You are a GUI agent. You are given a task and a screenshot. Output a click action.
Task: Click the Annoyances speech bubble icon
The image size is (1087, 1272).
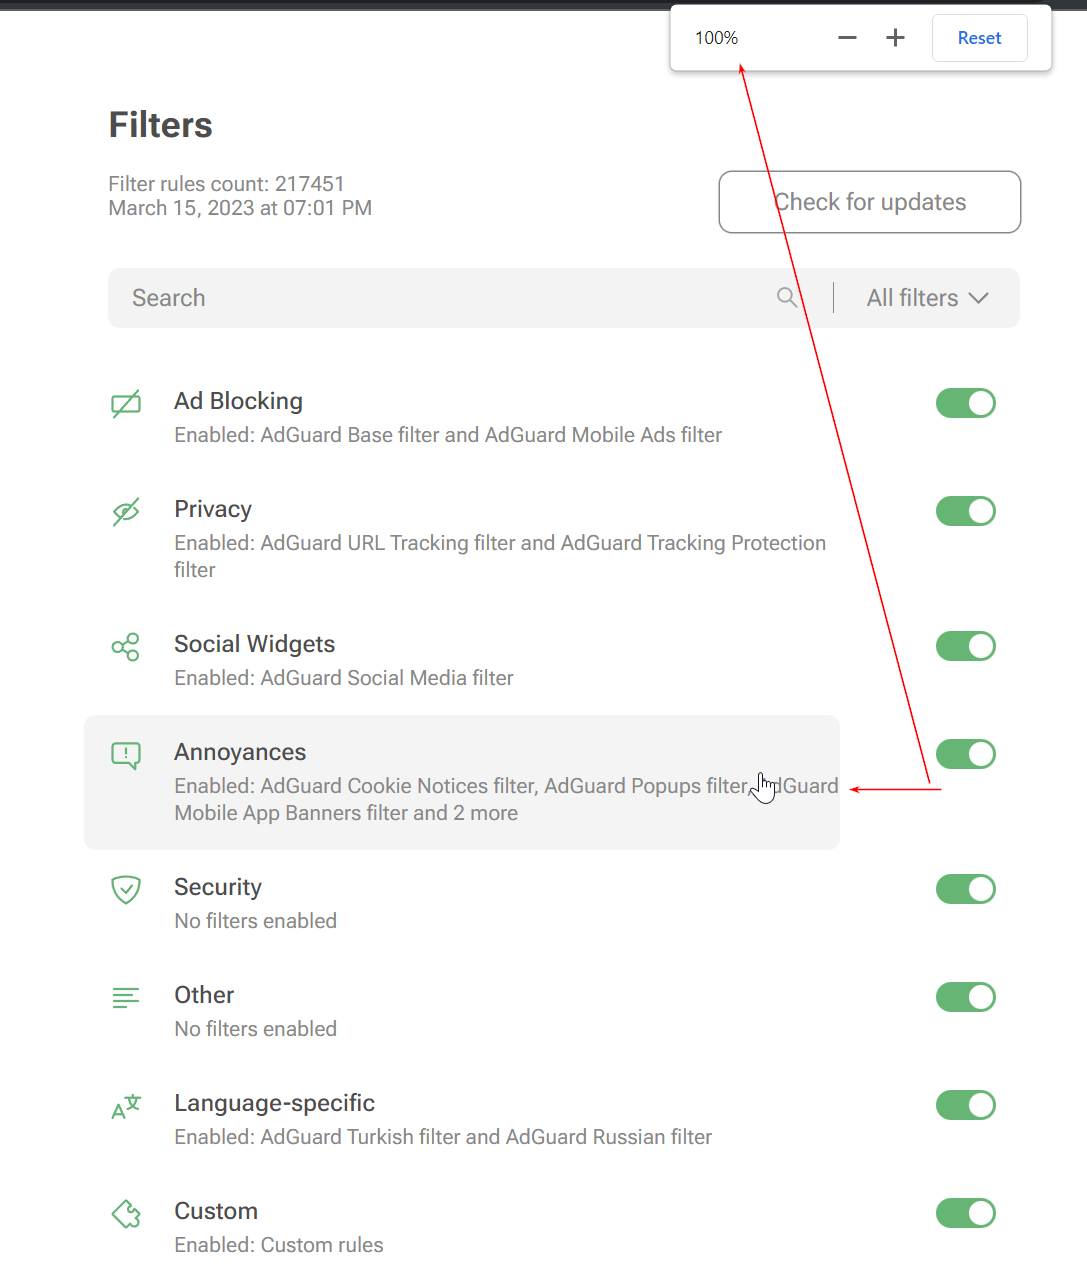coord(126,755)
